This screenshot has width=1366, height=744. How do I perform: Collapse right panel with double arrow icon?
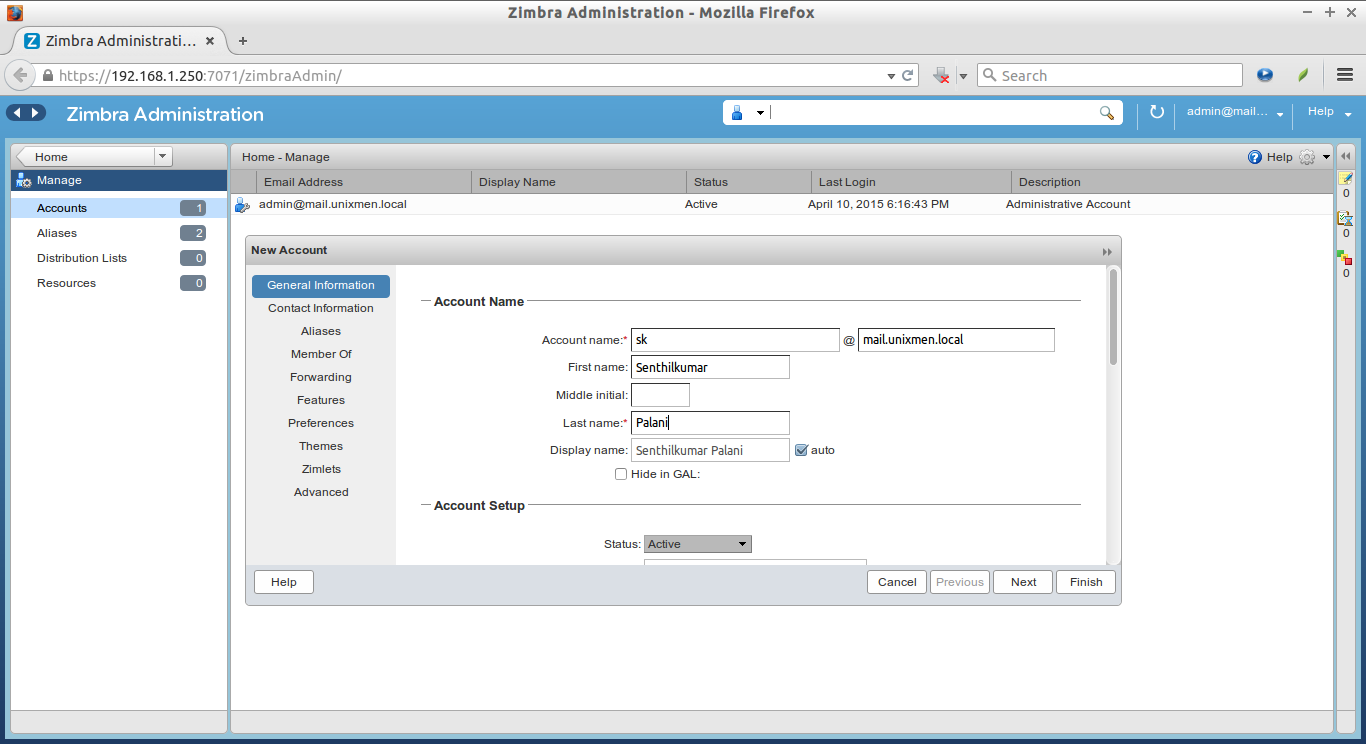click(x=1346, y=157)
